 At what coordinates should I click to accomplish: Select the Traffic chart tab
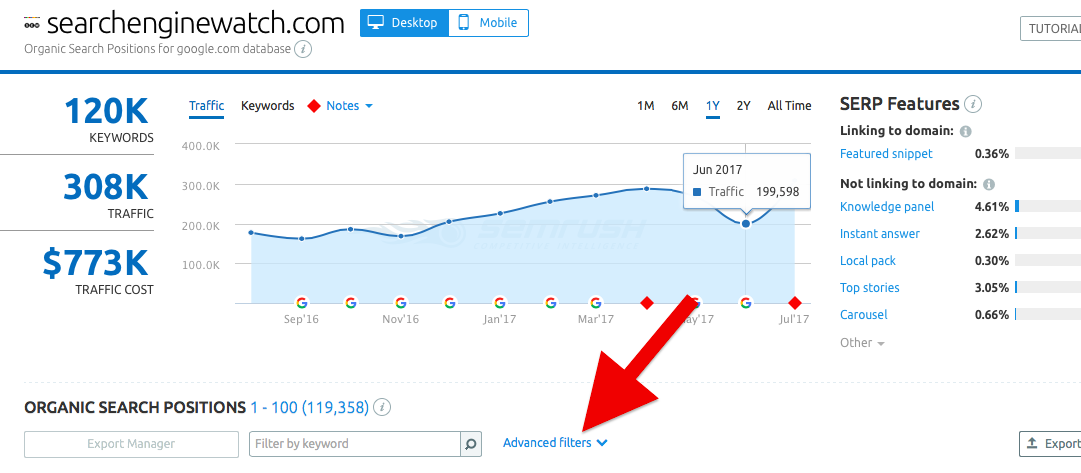pos(206,105)
